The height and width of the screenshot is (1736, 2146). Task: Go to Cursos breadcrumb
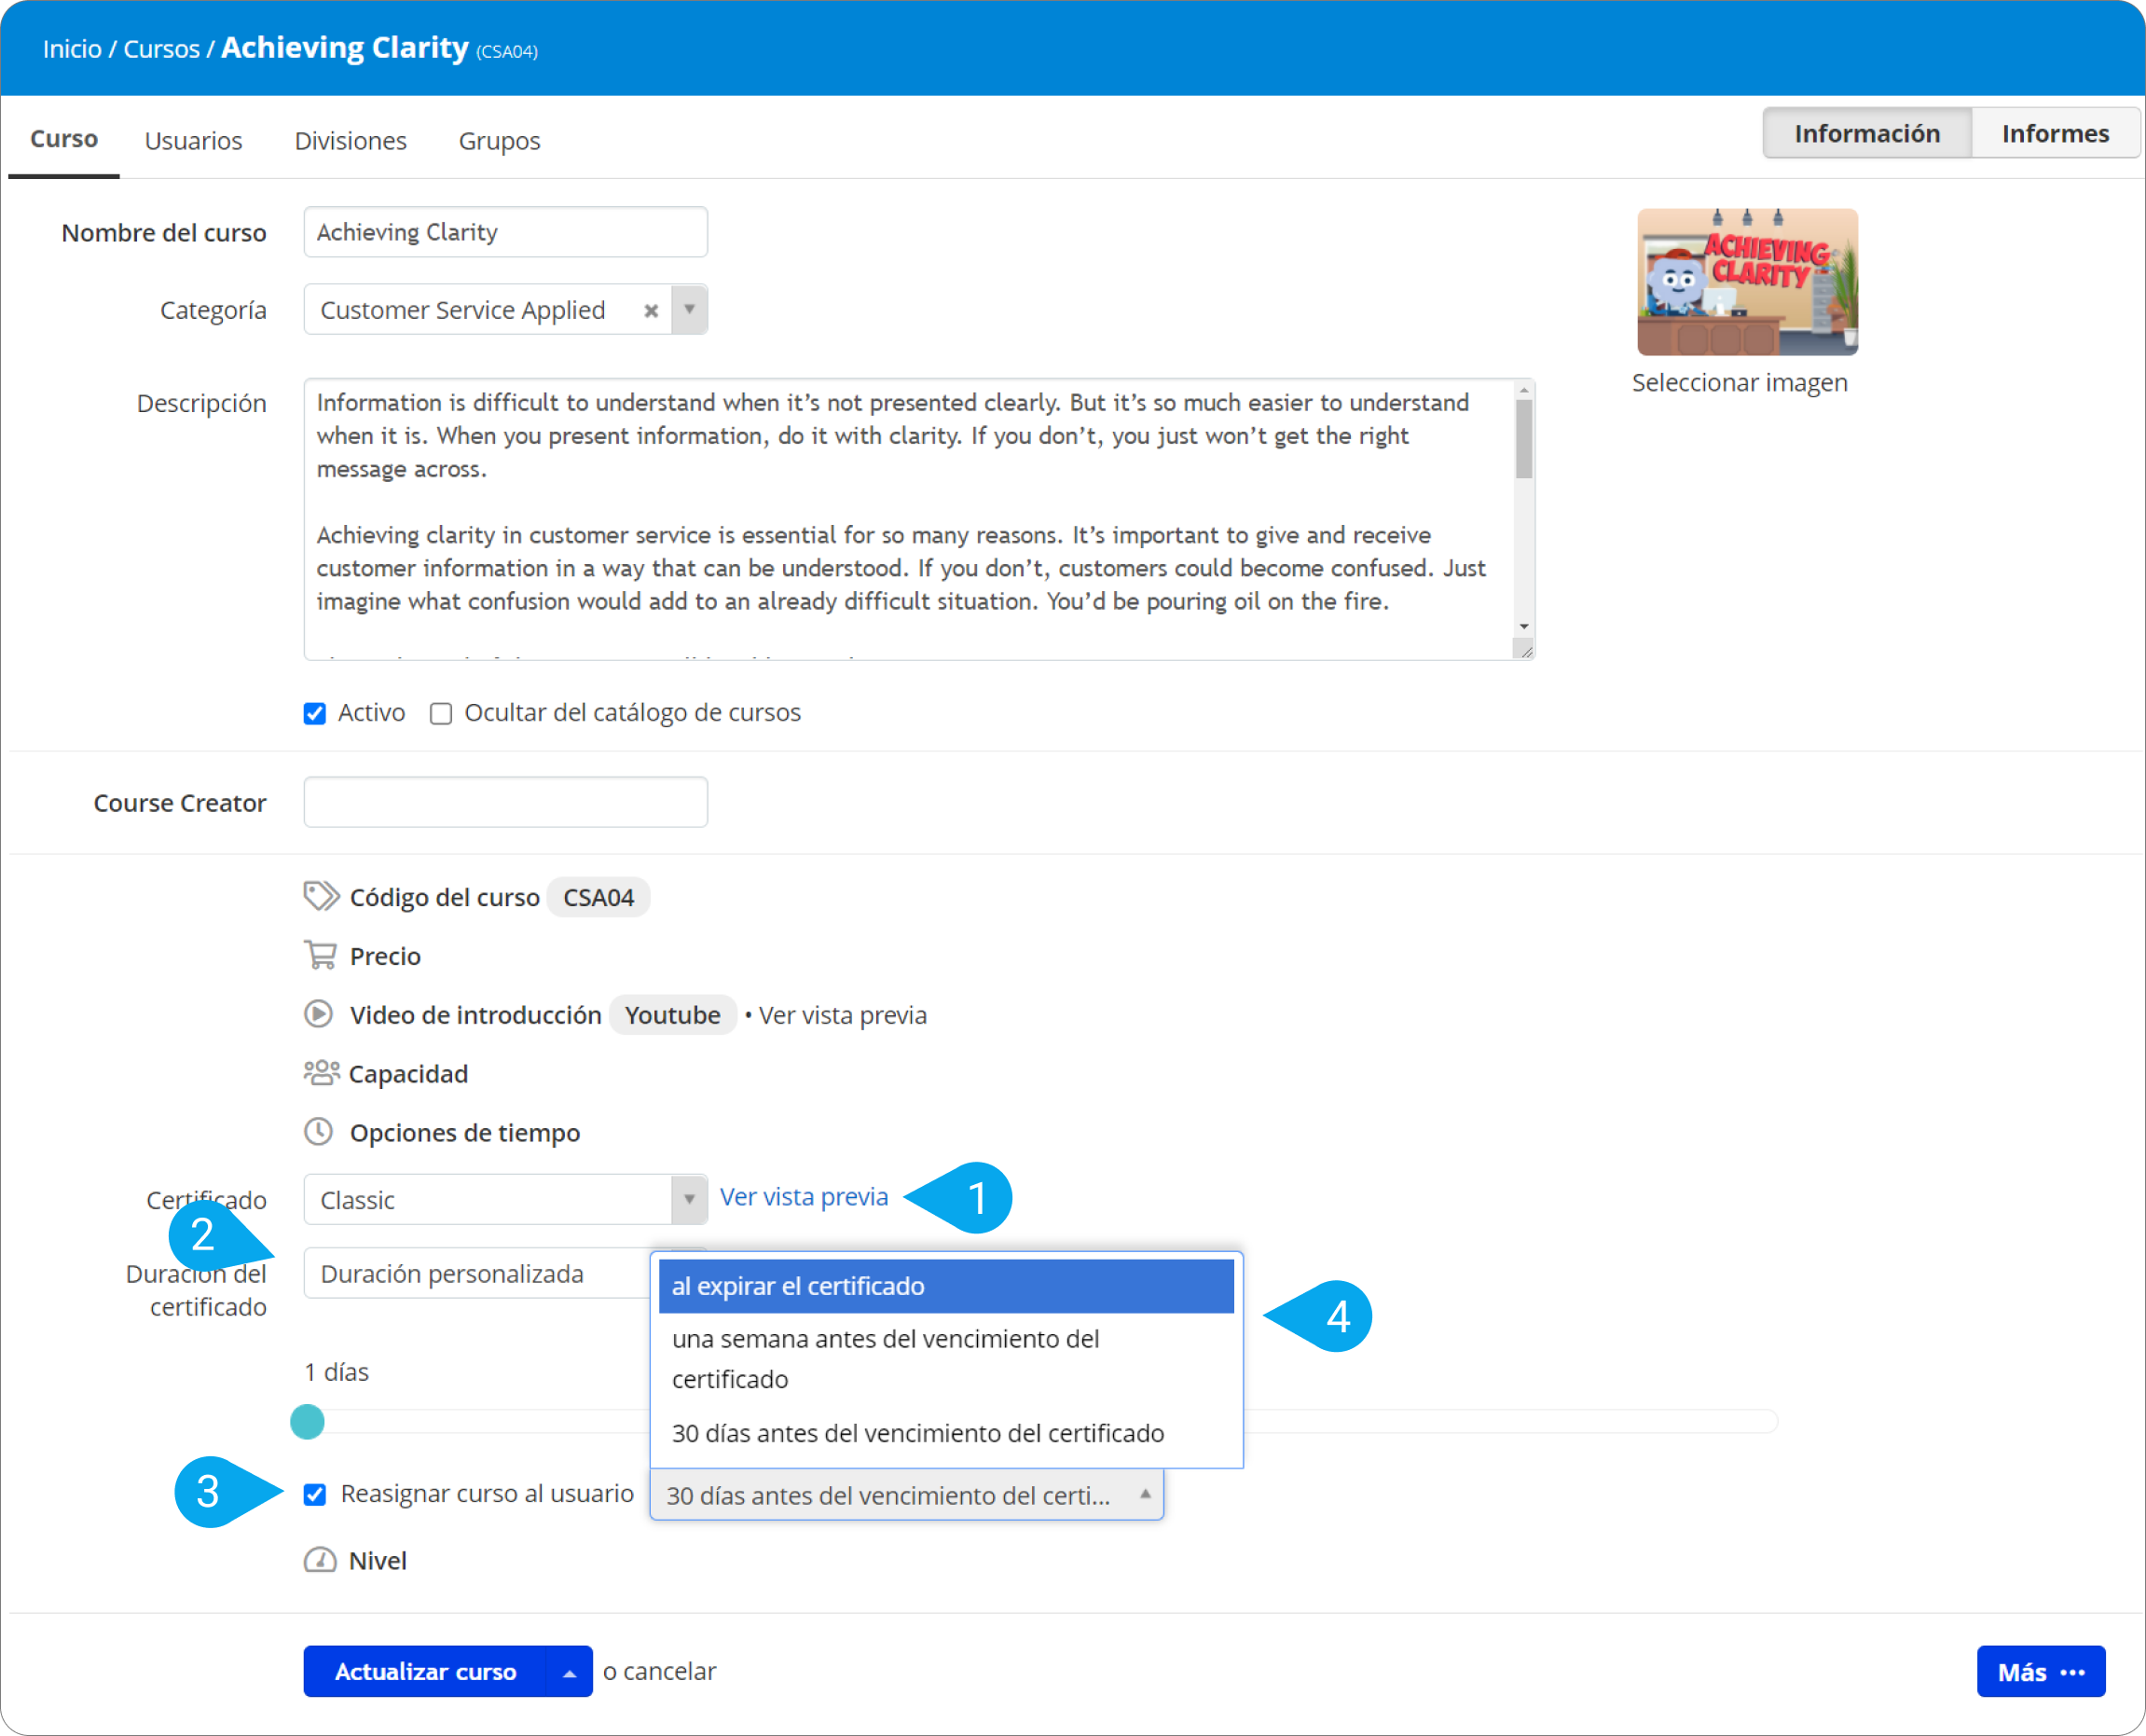[162, 49]
